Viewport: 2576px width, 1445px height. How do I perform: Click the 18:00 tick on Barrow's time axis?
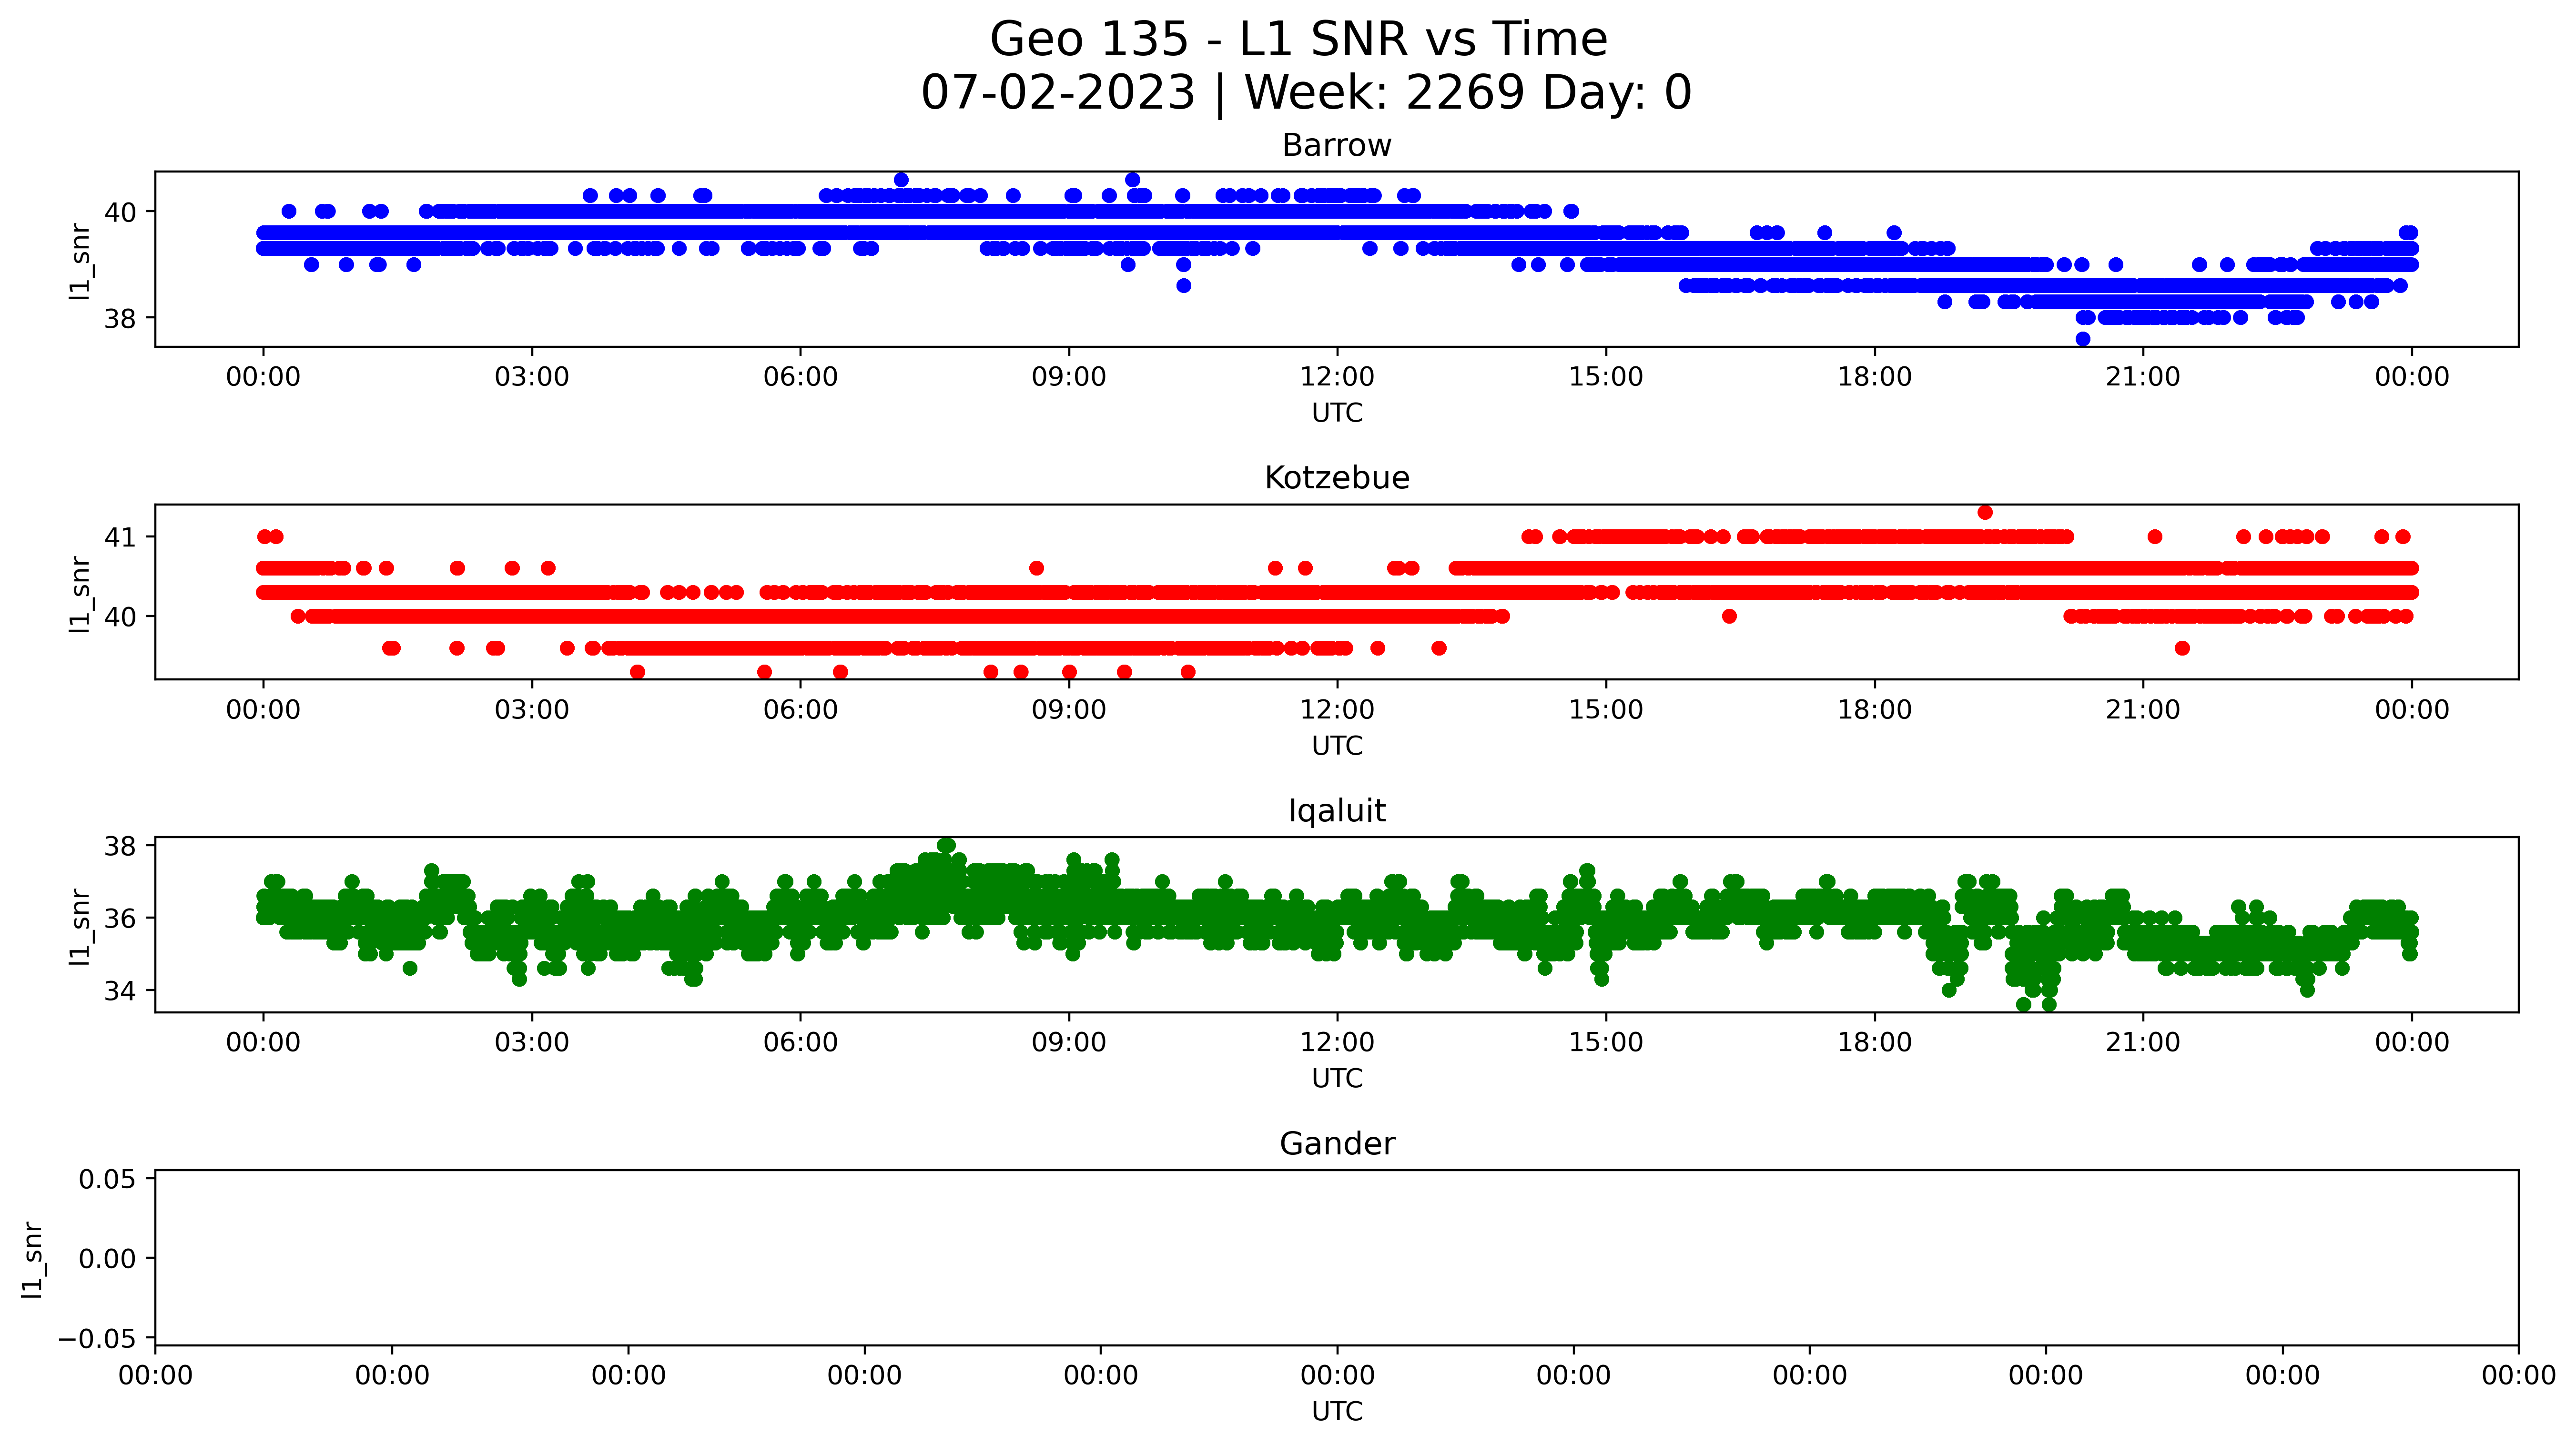tap(1874, 377)
